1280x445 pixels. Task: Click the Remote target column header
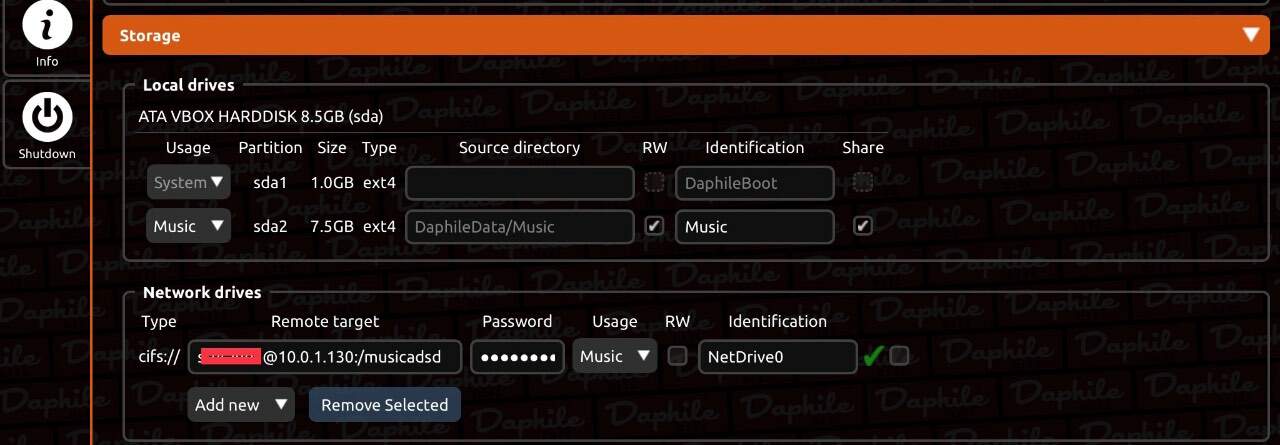pyautogui.click(x=325, y=321)
